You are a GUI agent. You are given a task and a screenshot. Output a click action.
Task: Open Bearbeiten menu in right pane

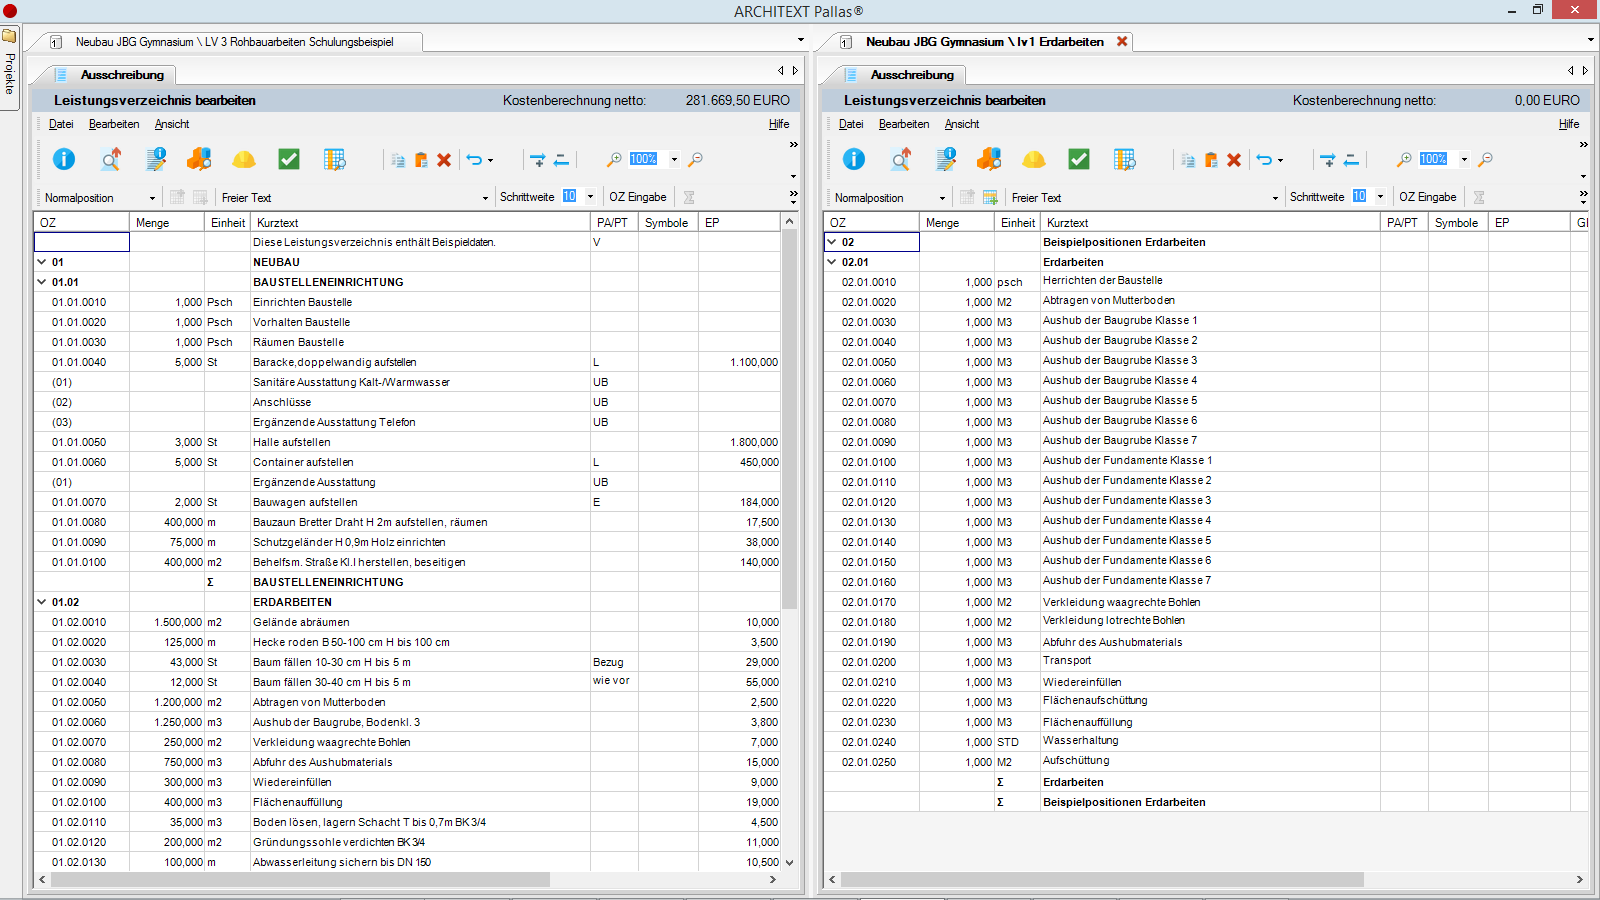pos(904,124)
